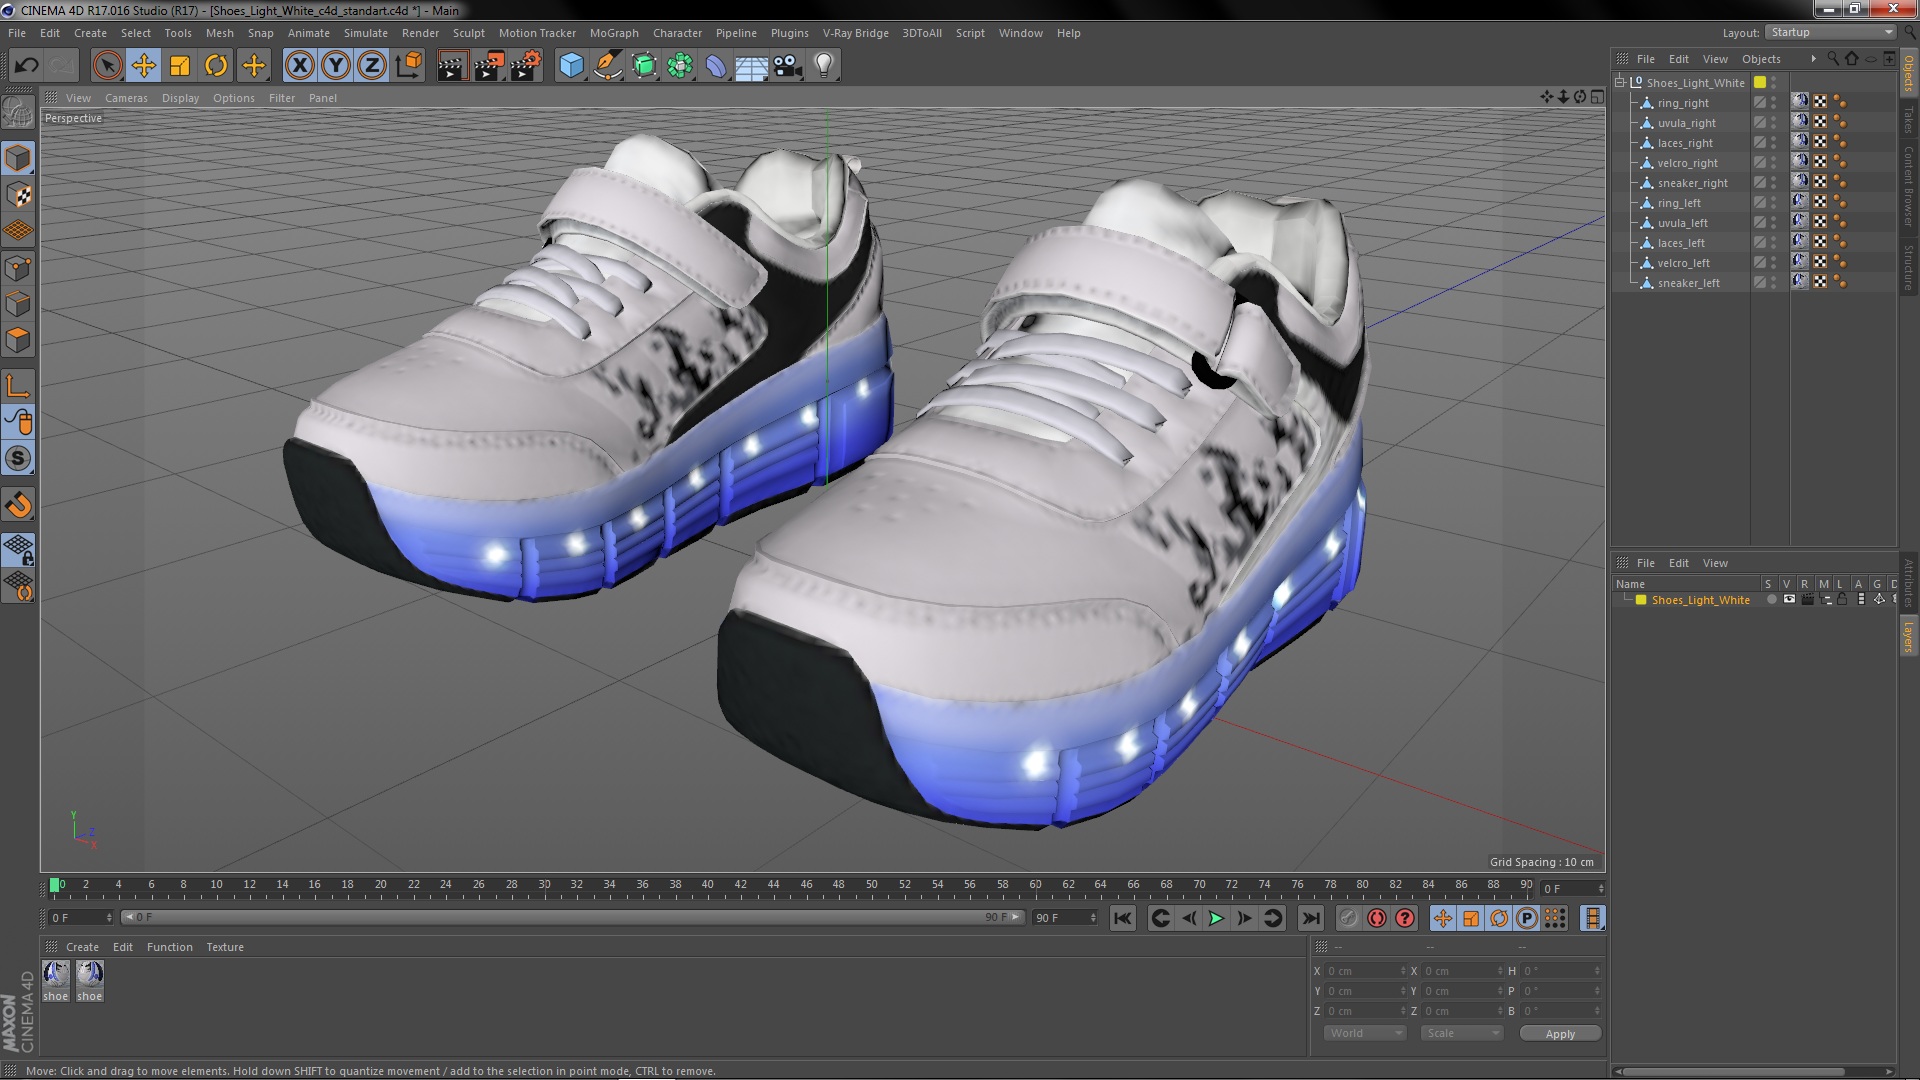
Task: Open the Material Manager Create menu
Action: pyautogui.click(x=82, y=947)
